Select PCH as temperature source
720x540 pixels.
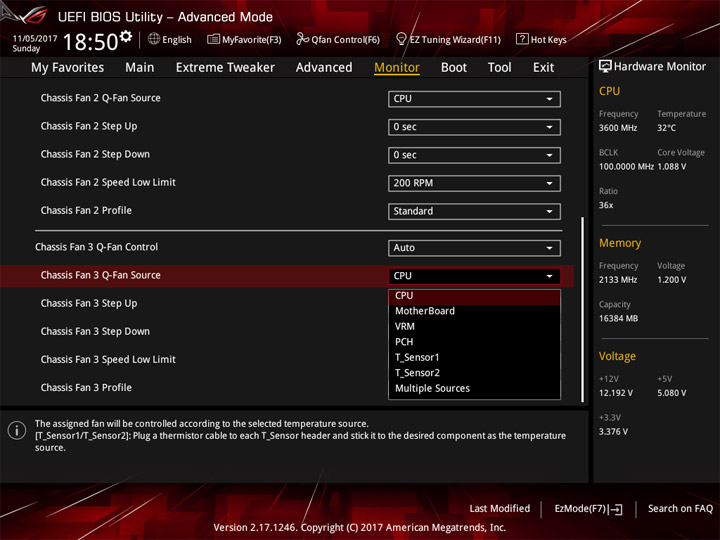[474, 342]
